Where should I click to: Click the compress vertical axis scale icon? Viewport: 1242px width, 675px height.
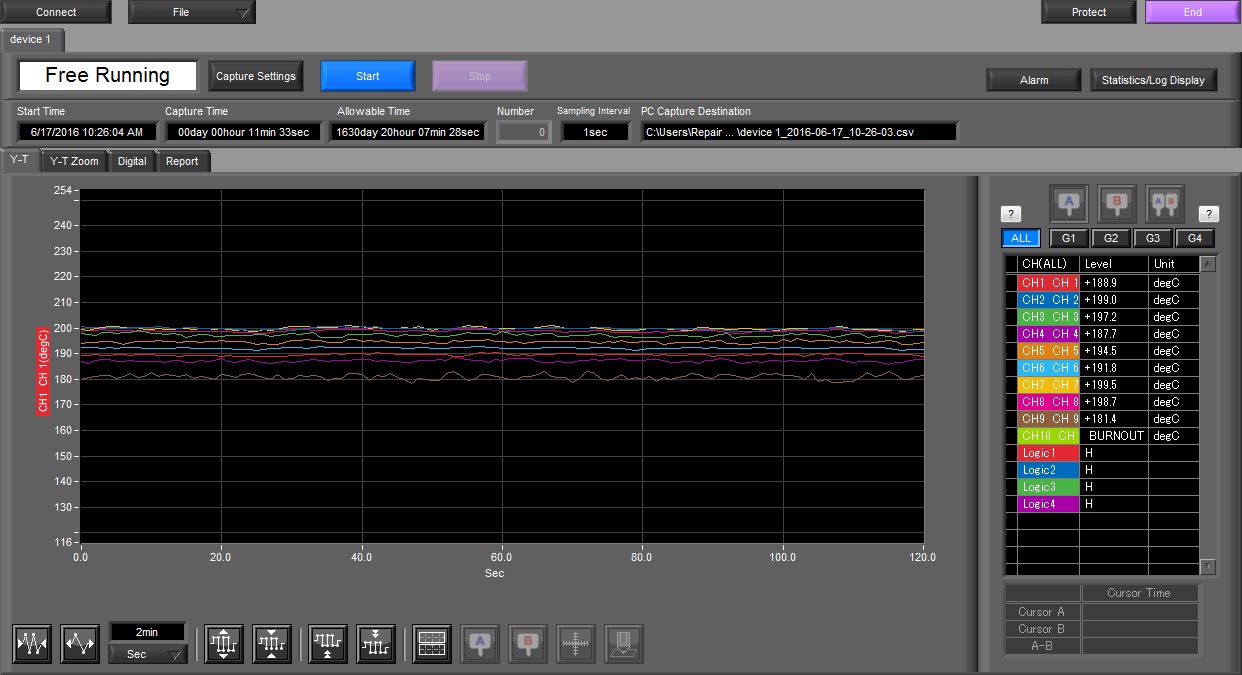(x=270, y=644)
